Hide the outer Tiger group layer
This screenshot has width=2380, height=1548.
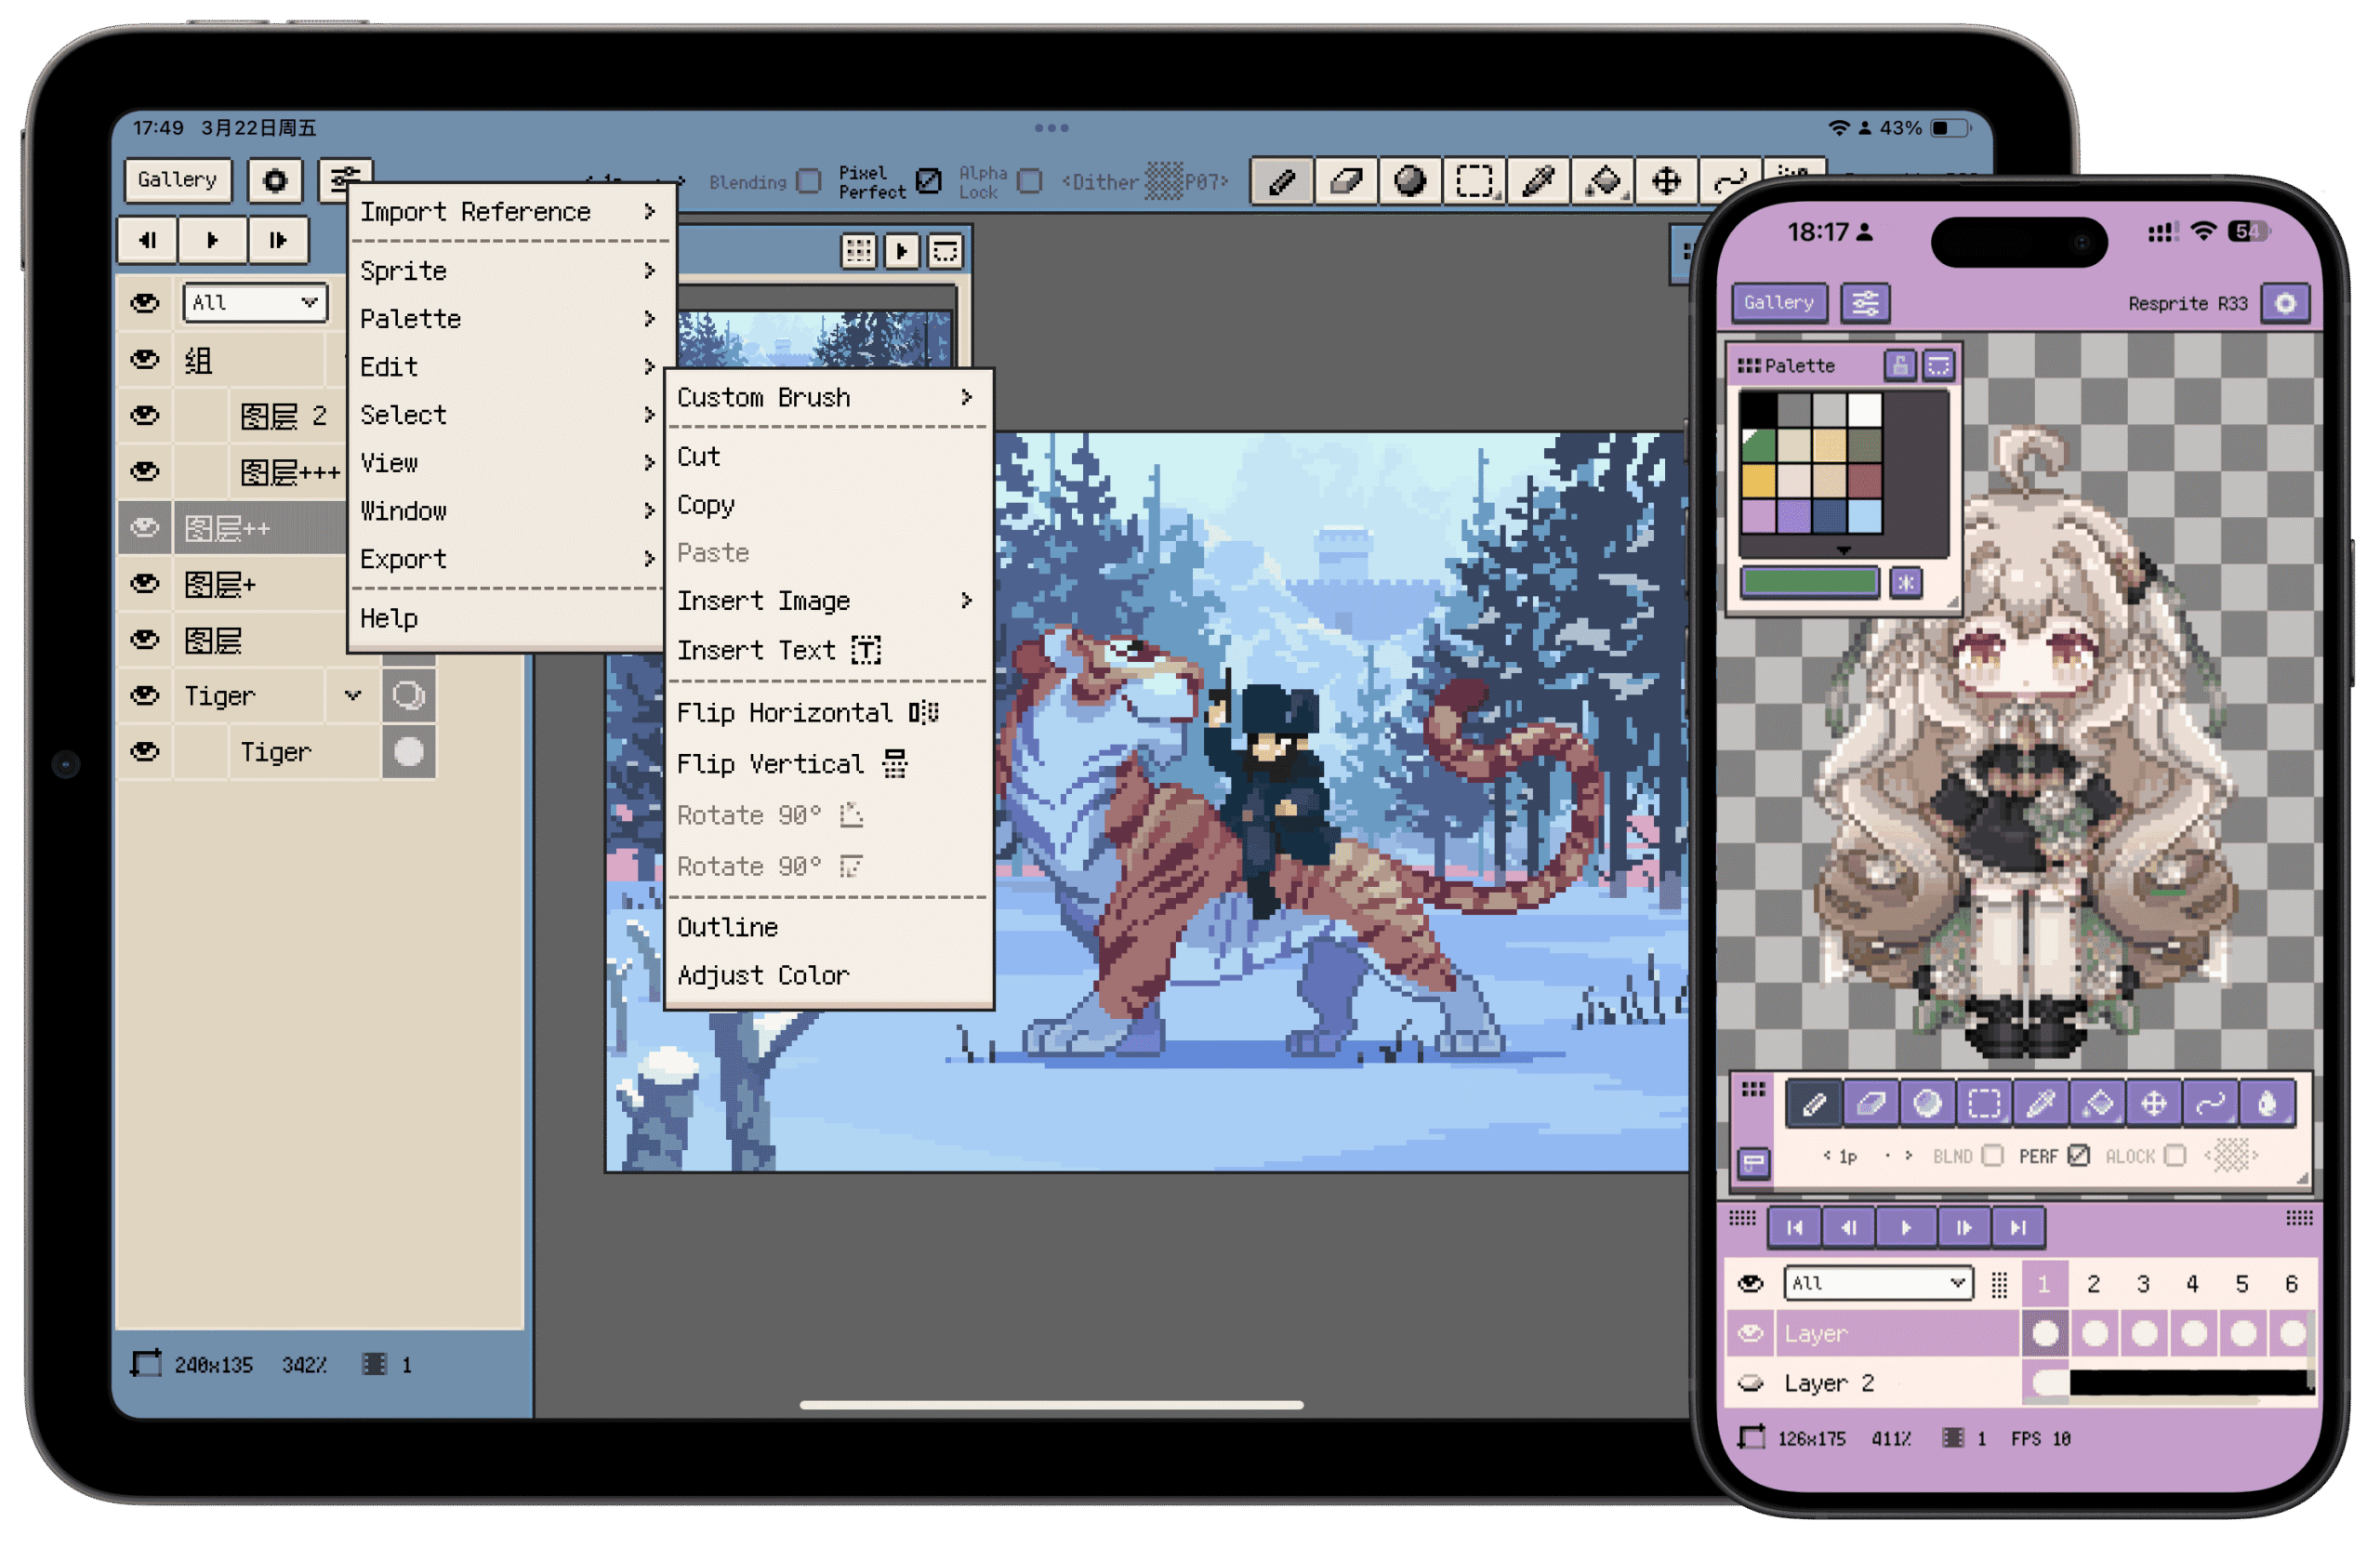145,695
